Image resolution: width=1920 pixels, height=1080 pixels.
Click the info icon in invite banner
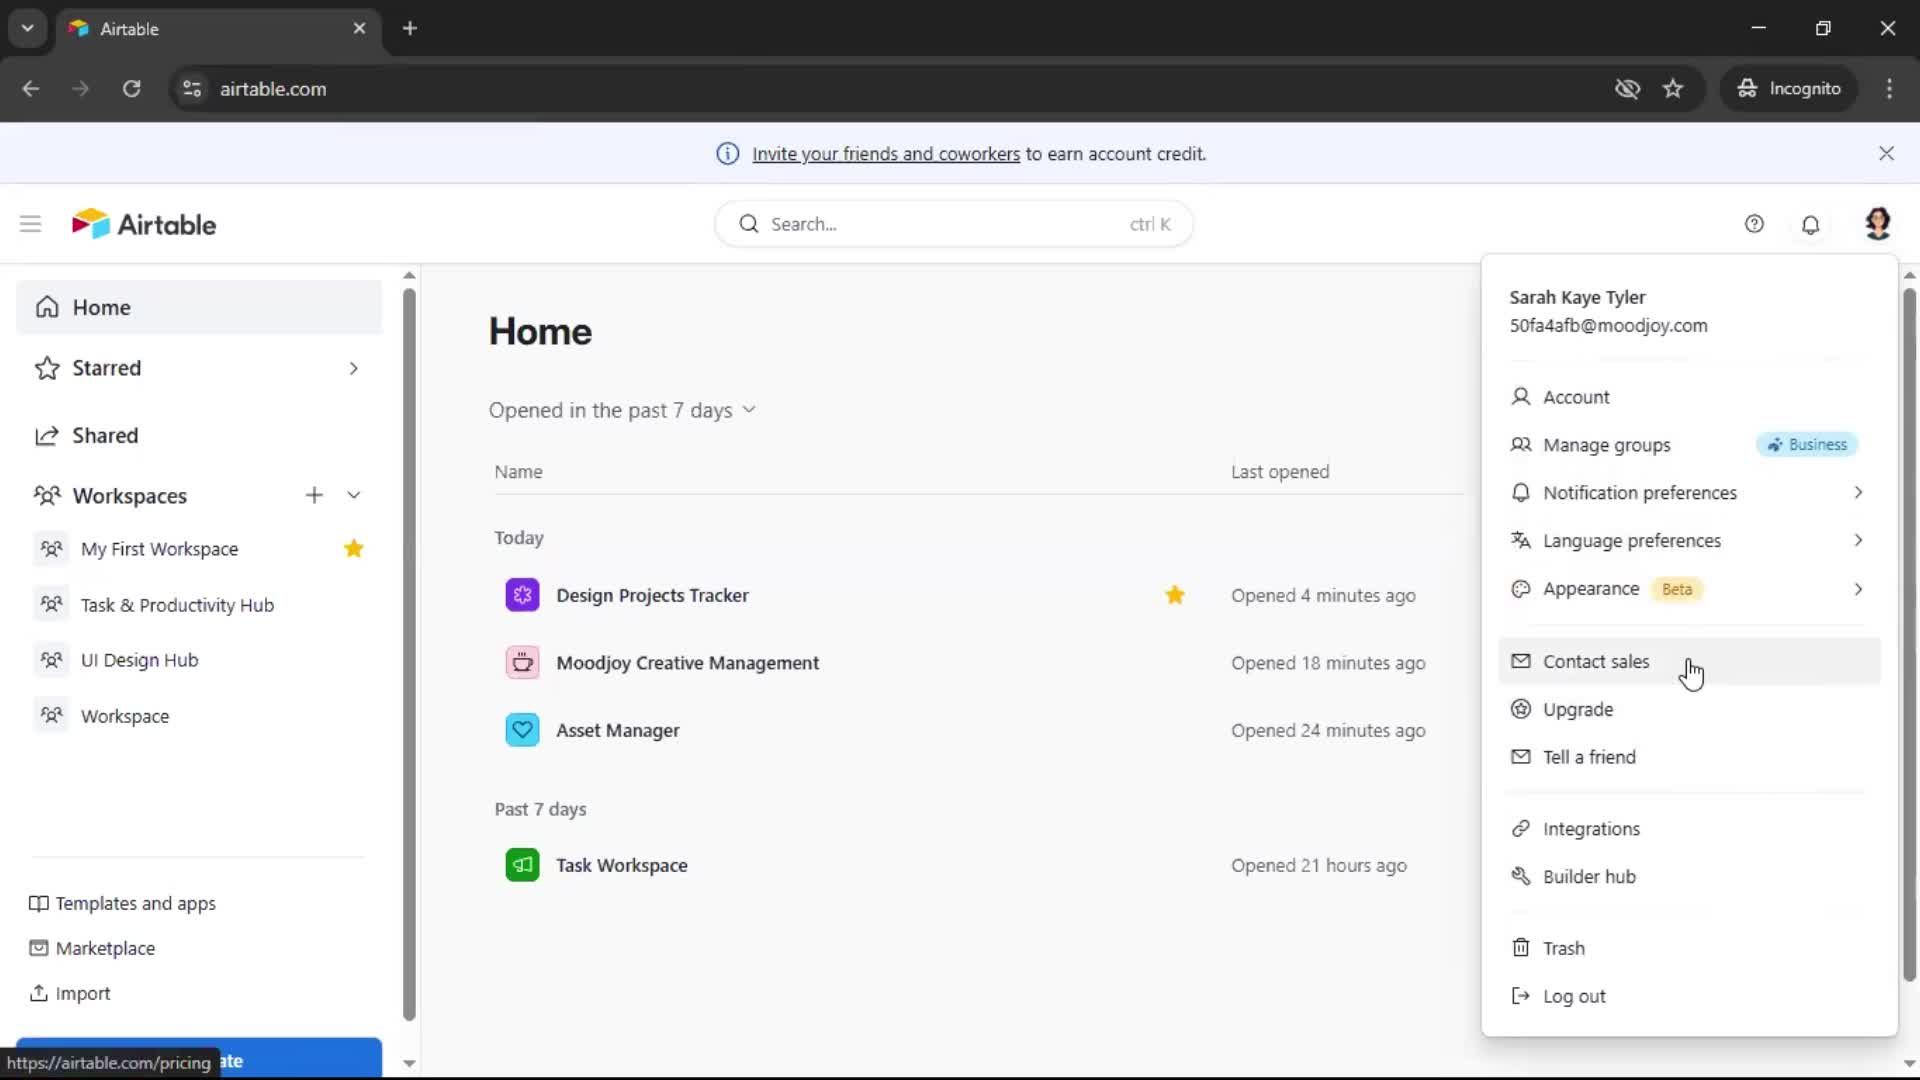click(x=728, y=153)
